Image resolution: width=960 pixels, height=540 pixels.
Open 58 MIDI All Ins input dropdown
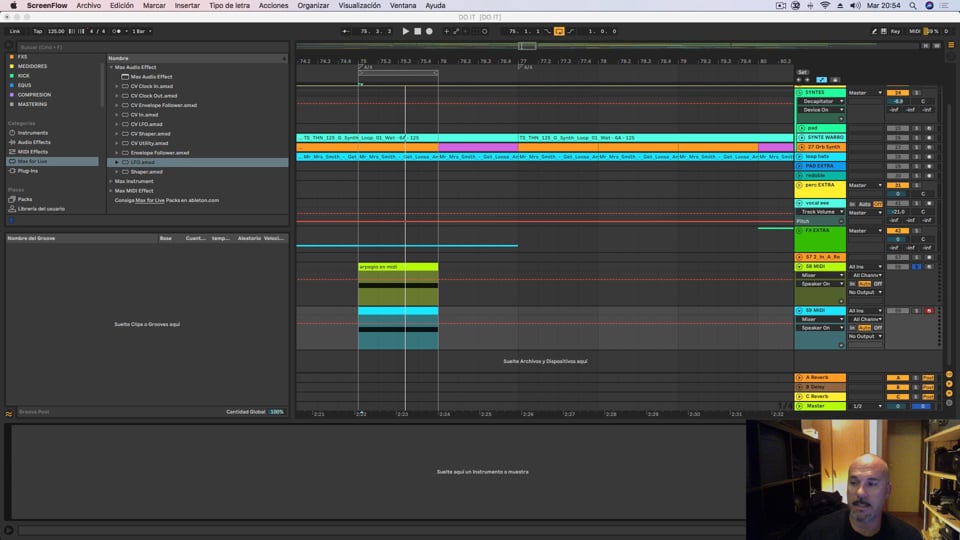click(x=865, y=267)
